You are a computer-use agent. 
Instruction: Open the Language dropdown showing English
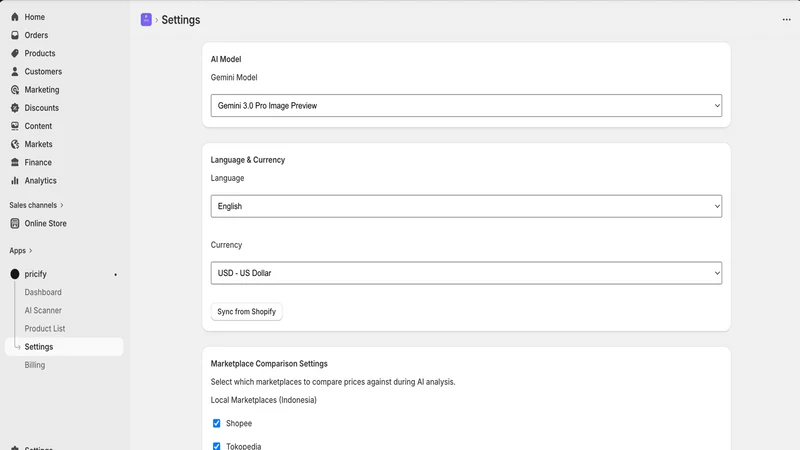pyautogui.click(x=466, y=206)
